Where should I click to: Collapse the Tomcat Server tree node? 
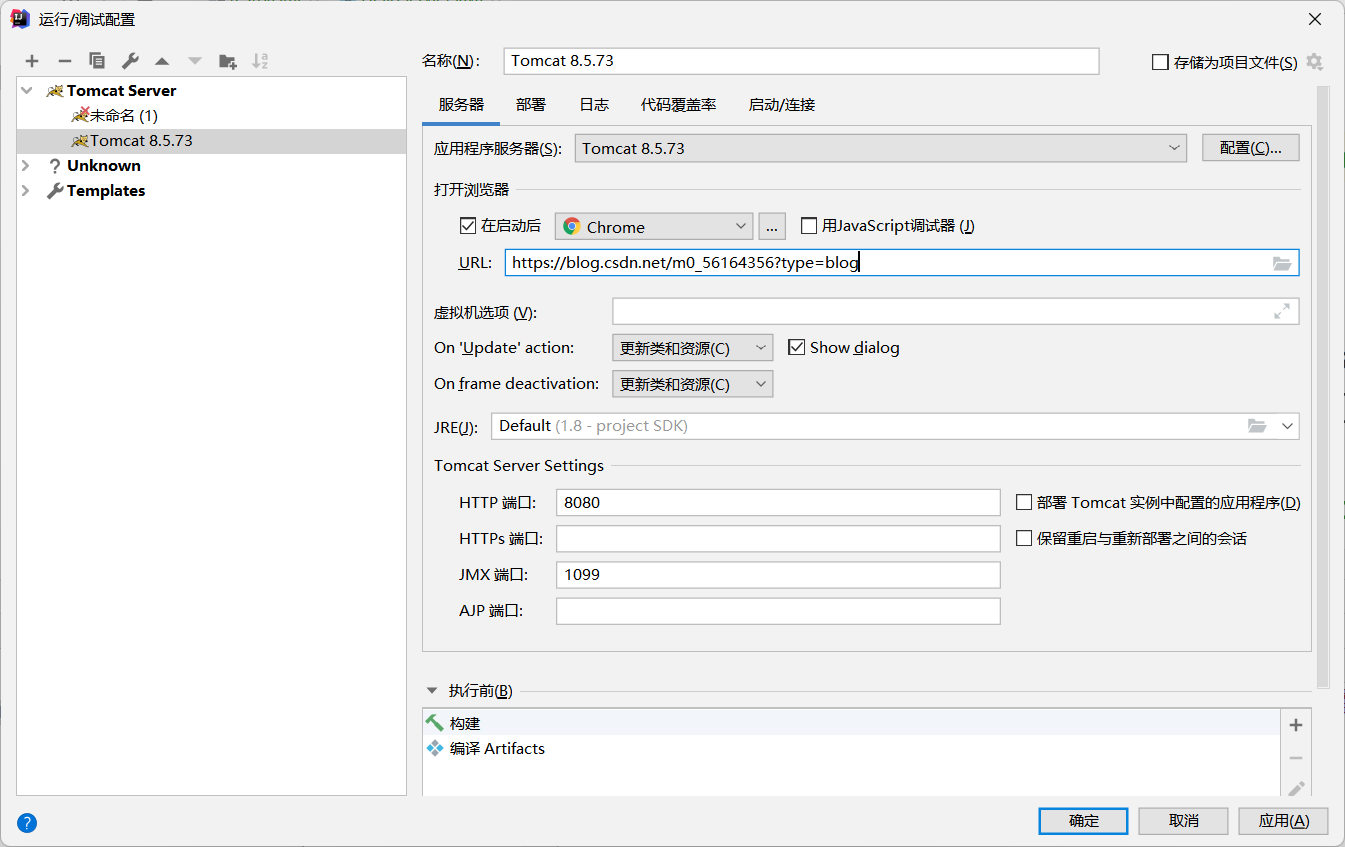tap(27, 90)
